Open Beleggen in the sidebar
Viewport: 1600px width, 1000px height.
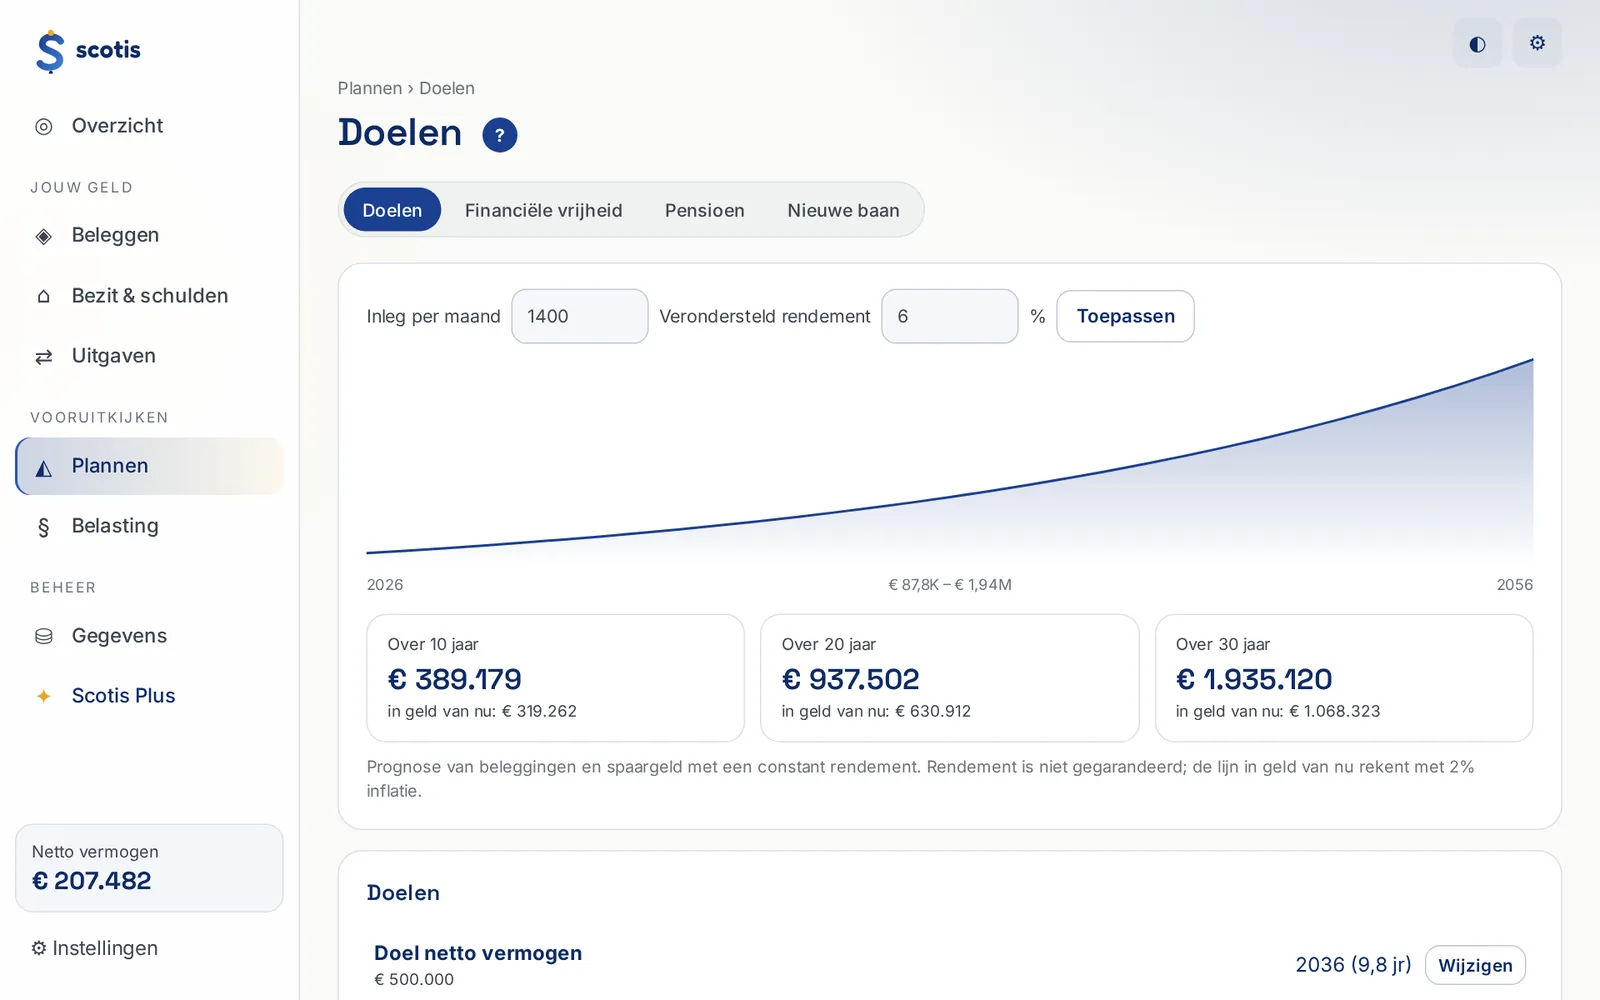150,235
